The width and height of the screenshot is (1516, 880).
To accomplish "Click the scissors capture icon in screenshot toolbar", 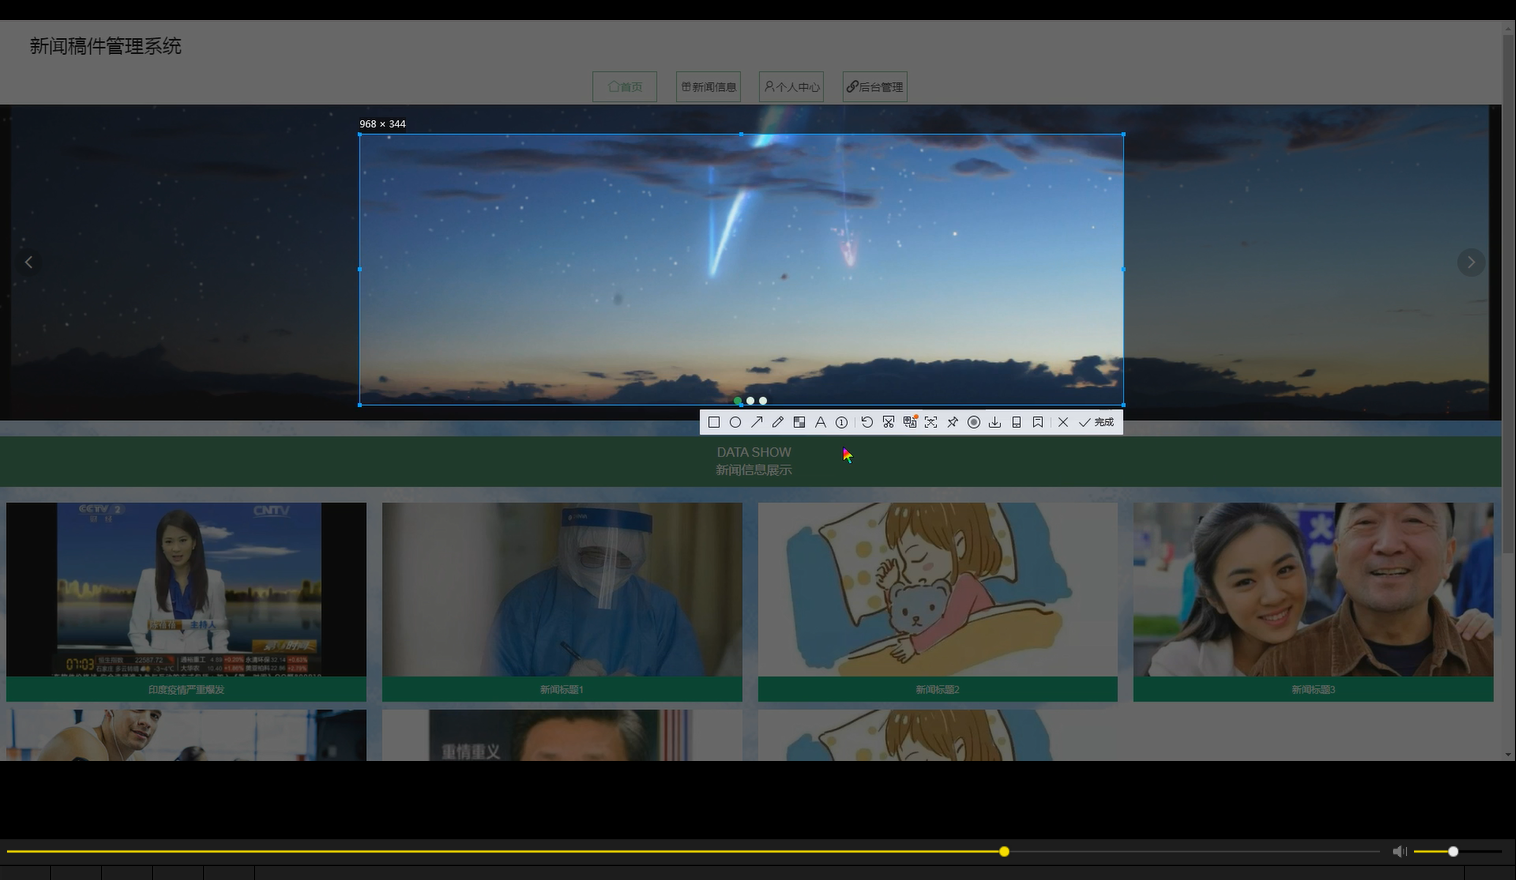I will tap(888, 422).
